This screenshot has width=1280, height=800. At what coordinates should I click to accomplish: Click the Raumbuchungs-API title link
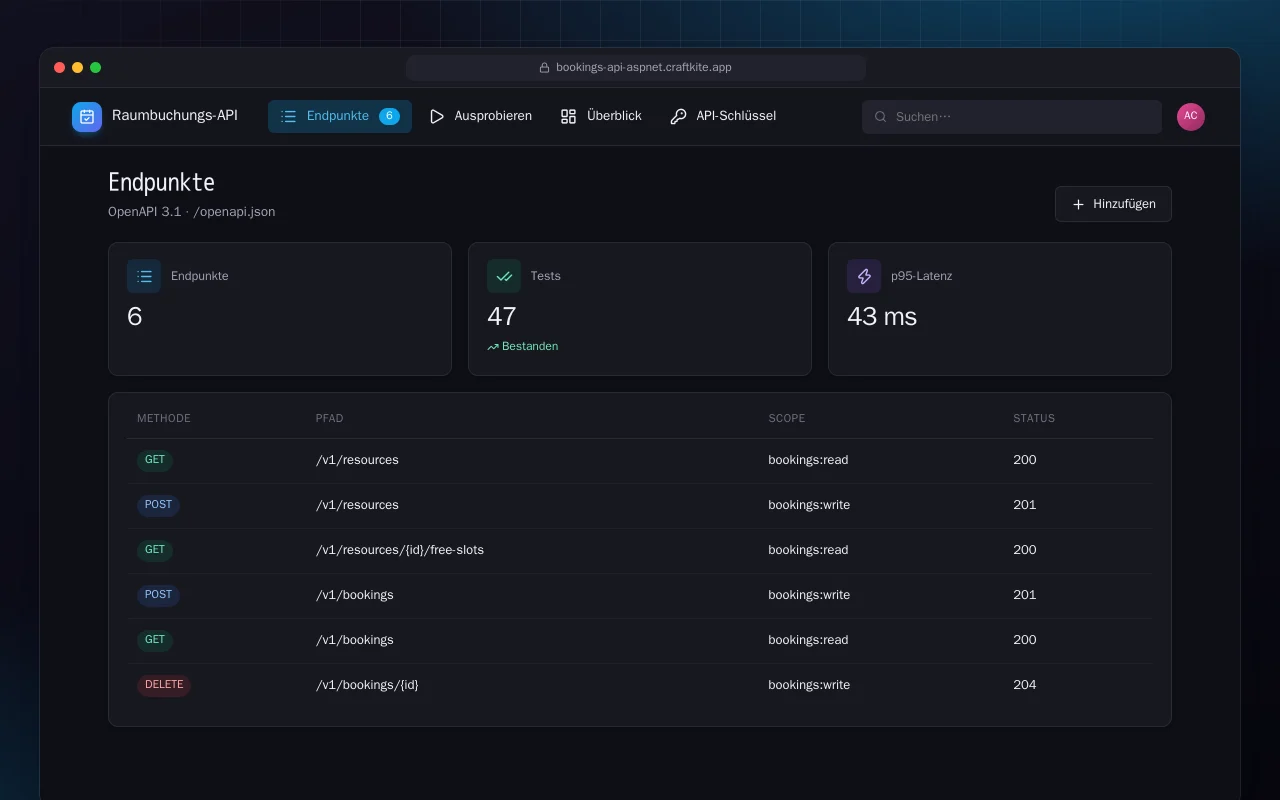pos(175,116)
